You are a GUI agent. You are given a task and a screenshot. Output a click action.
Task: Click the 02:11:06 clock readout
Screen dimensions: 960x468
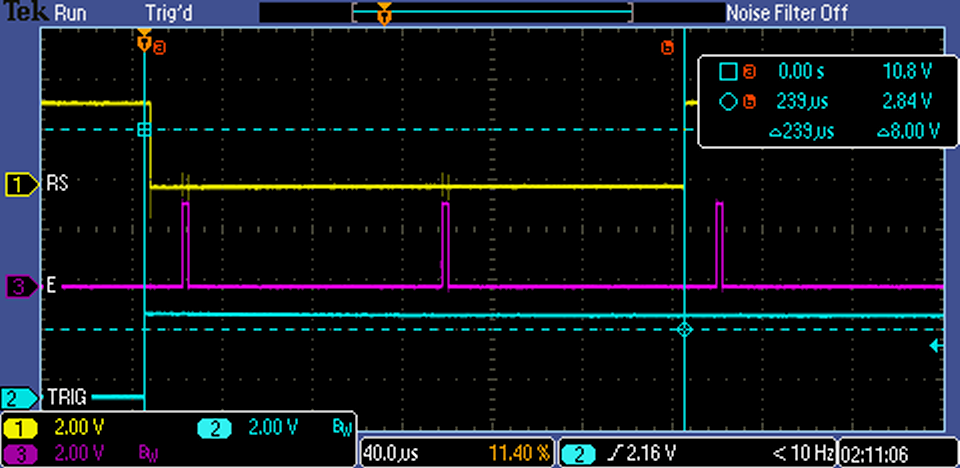point(880,454)
